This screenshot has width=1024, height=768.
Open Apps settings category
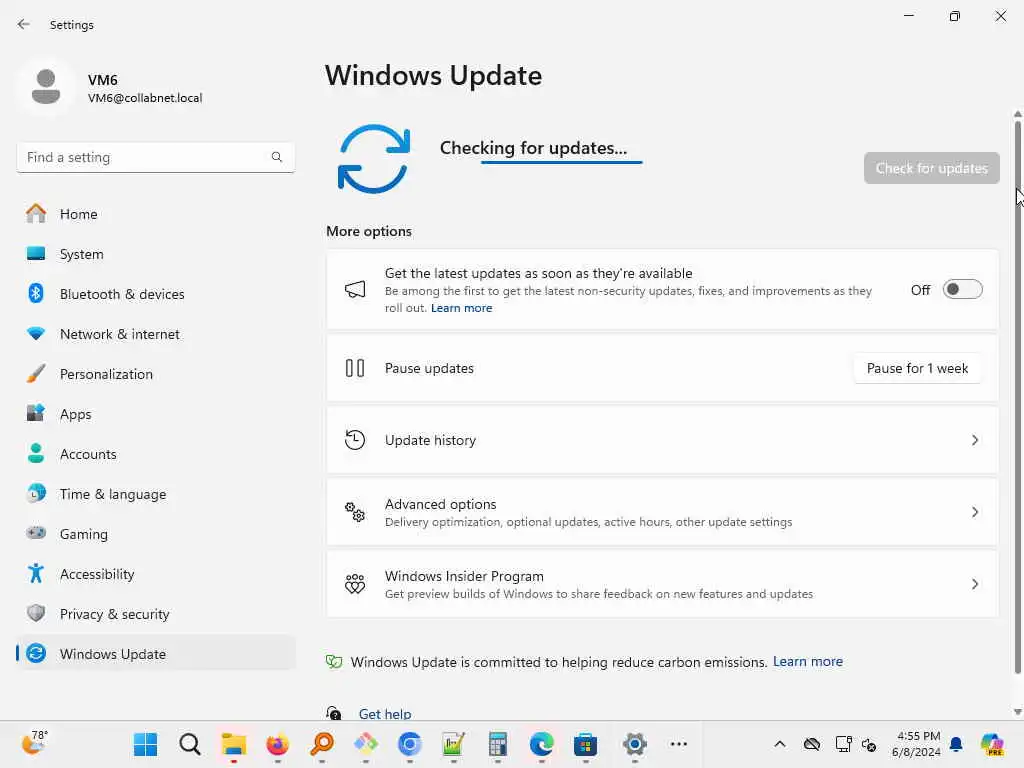click(156, 414)
